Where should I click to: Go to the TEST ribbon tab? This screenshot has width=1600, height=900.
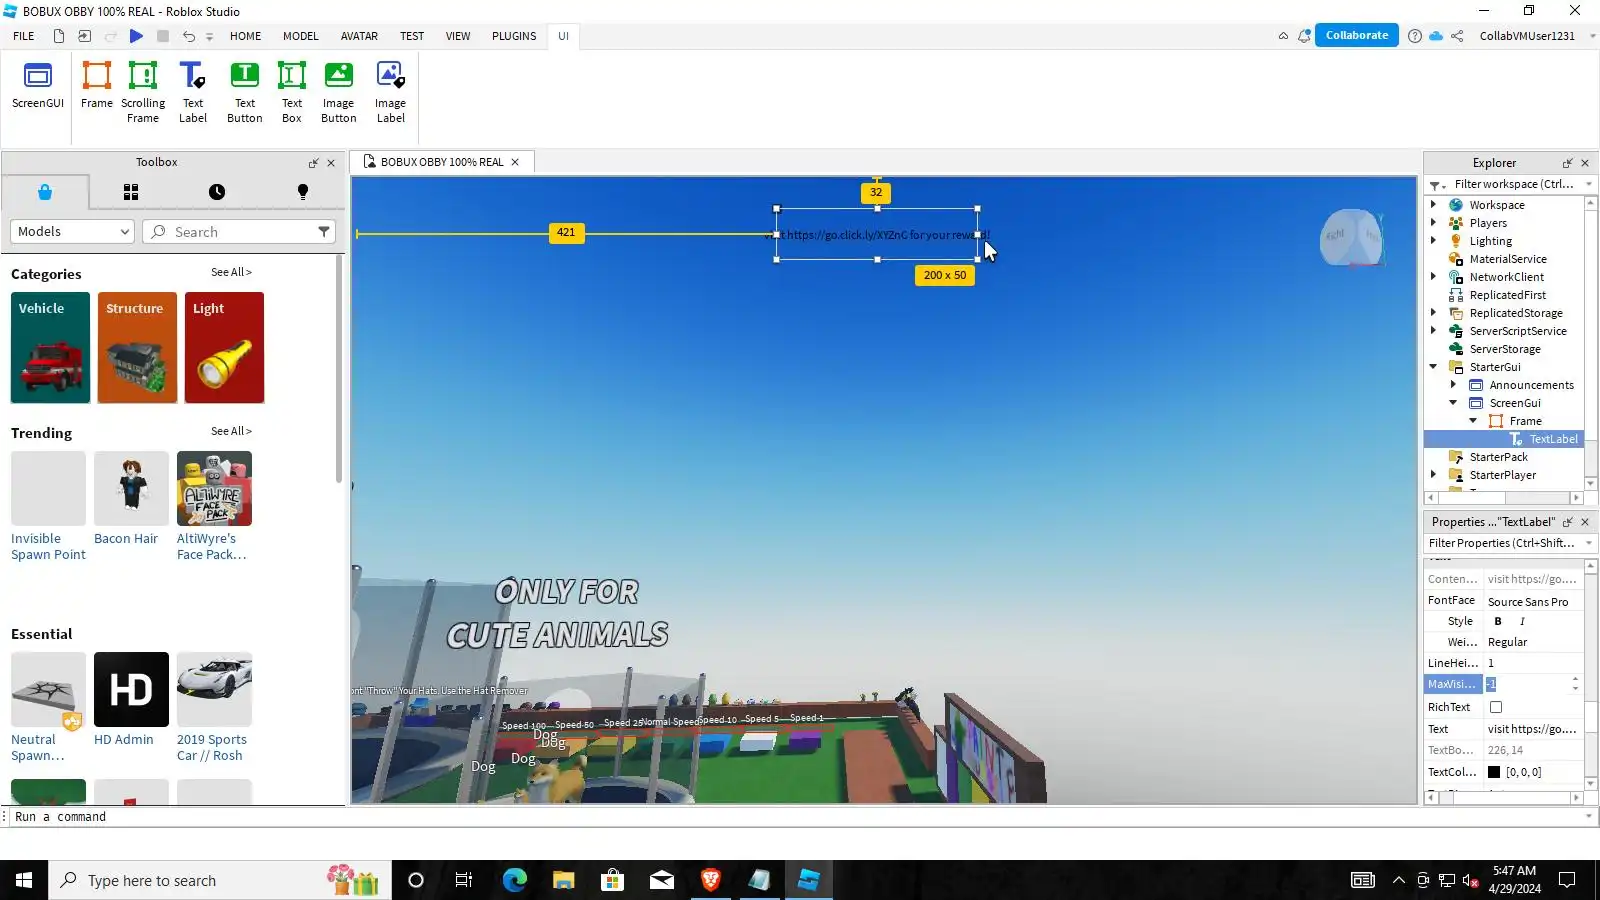412,36
